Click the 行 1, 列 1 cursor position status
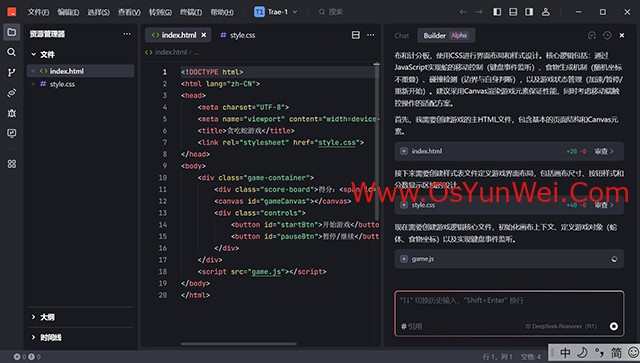The image size is (640, 363). pos(497,357)
